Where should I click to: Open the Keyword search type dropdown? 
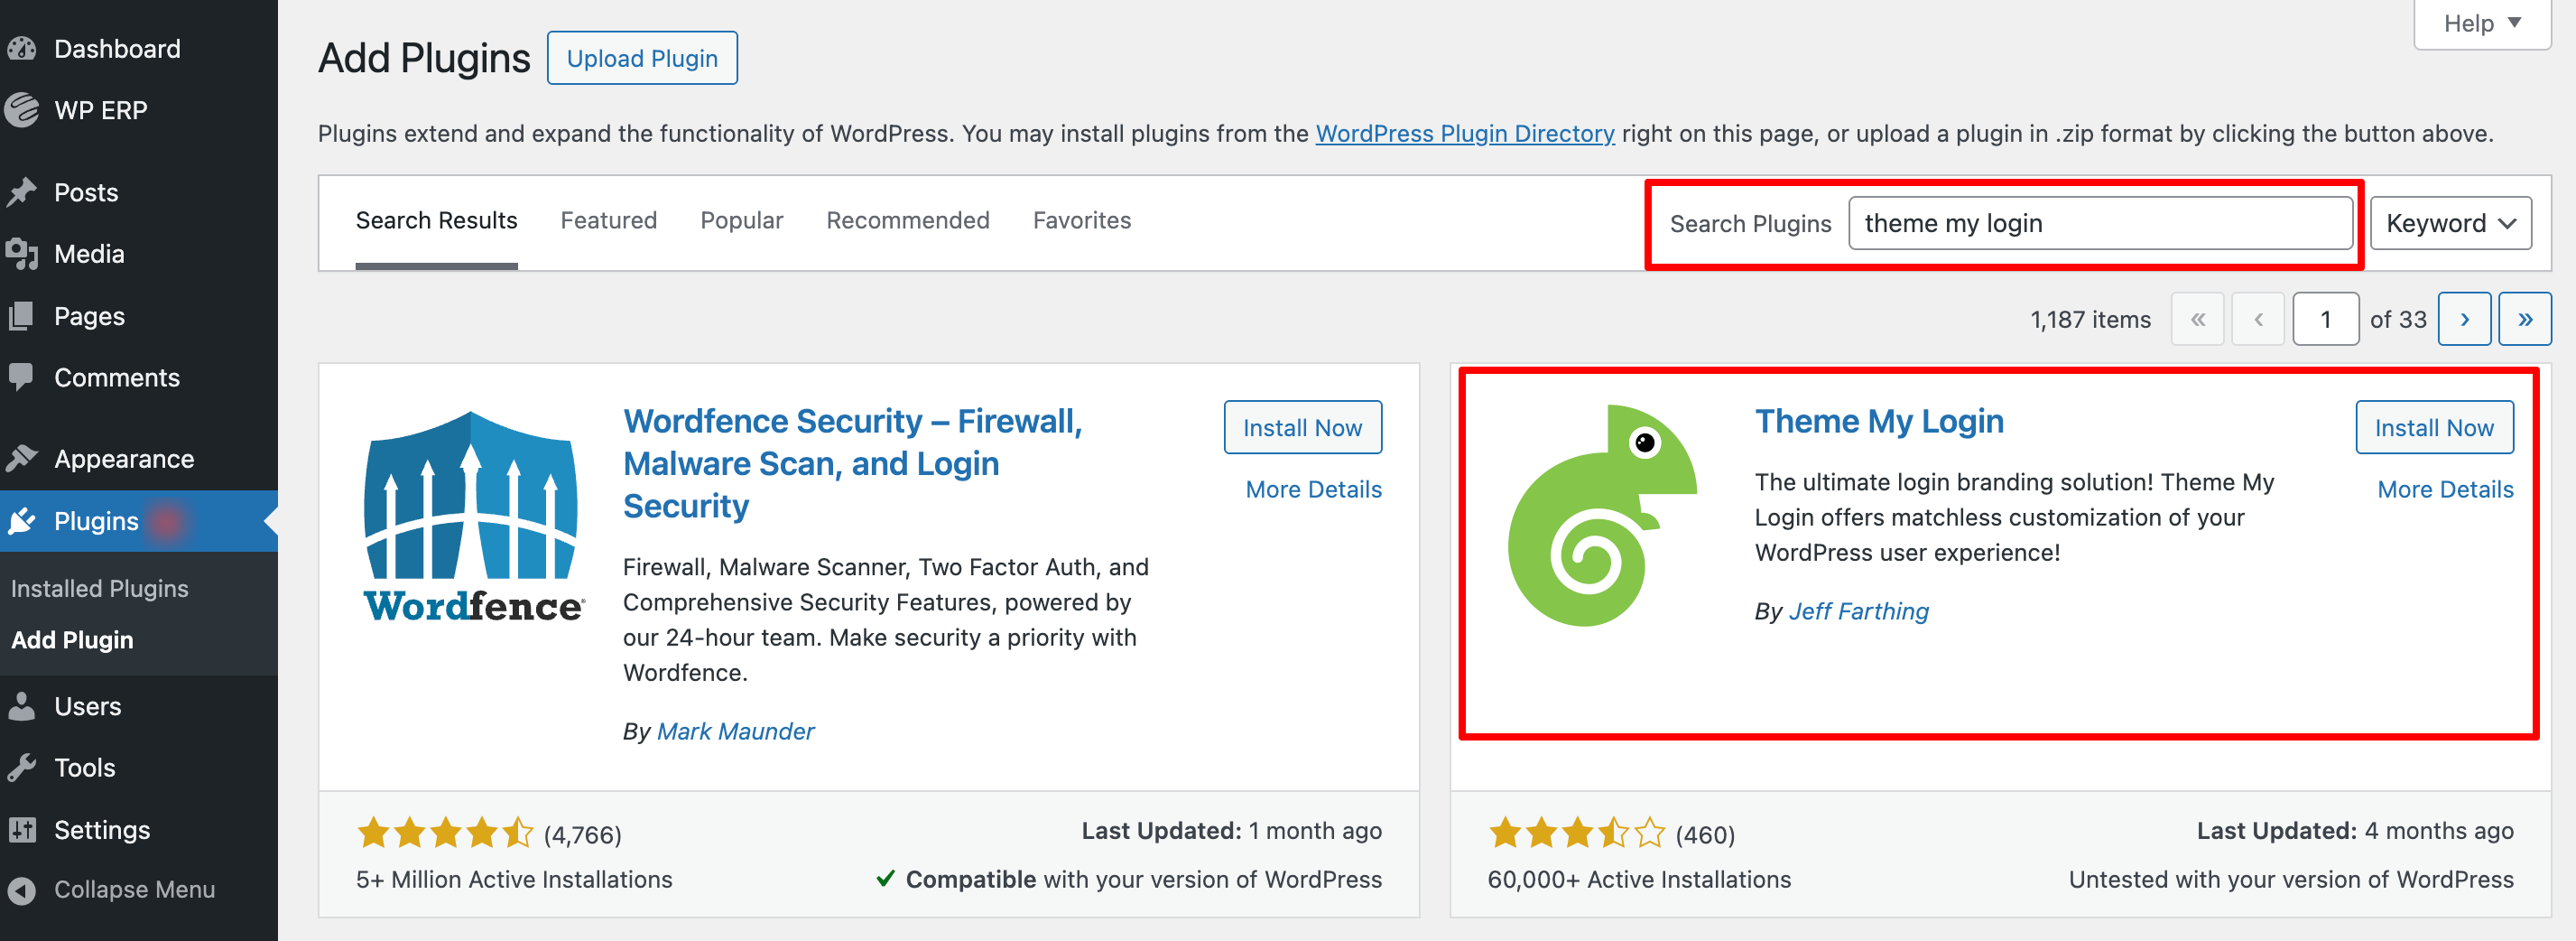[2450, 223]
